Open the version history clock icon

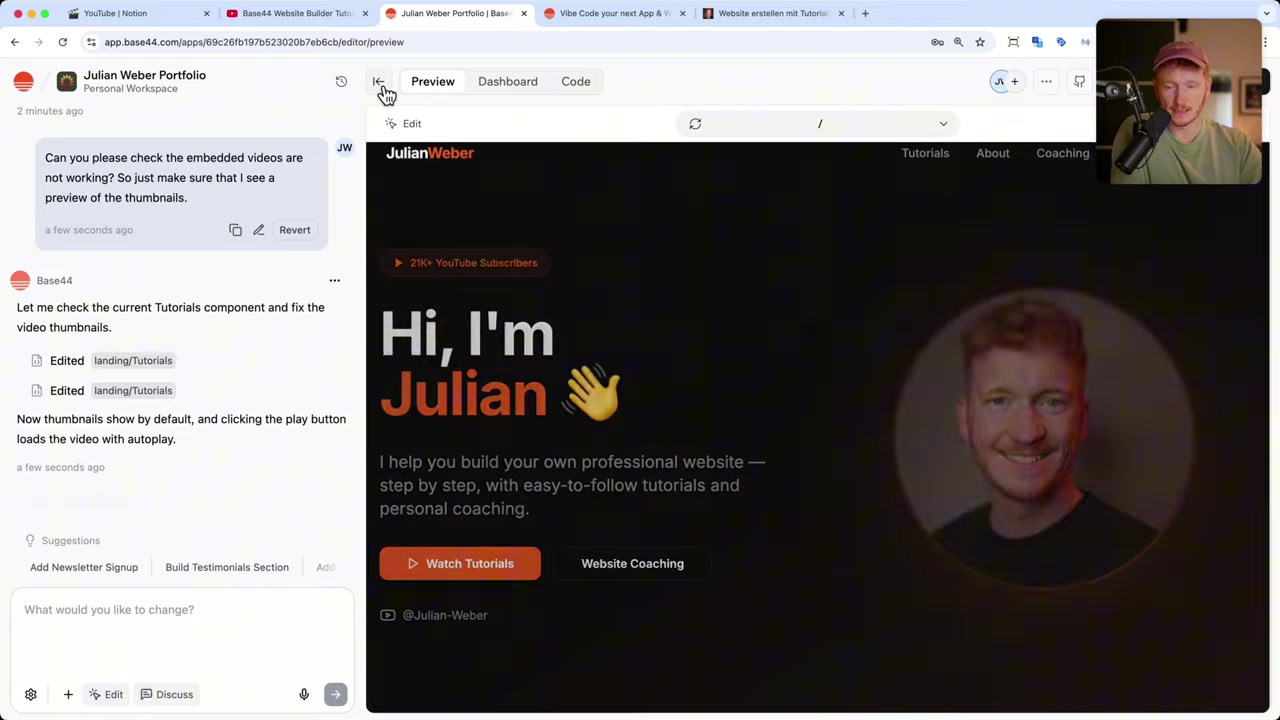tap(341, 81)
